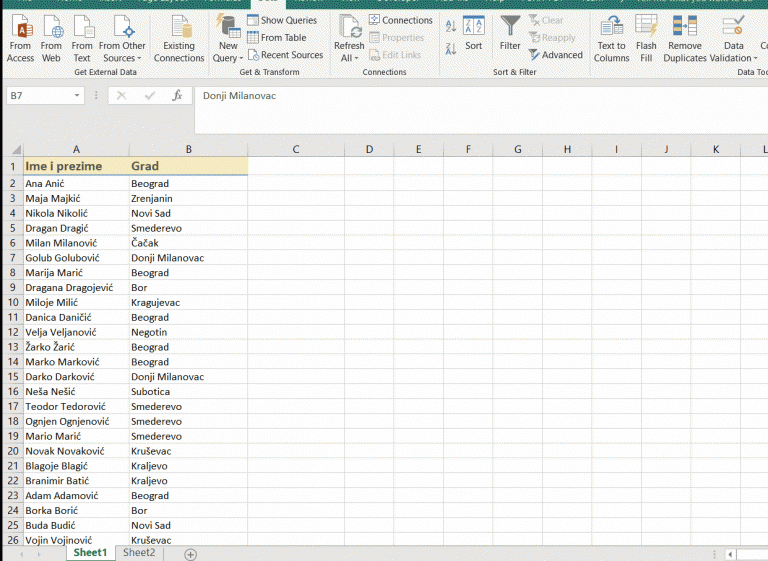
Task: Select cell containing Ana Anić
Action: point(76,184)
